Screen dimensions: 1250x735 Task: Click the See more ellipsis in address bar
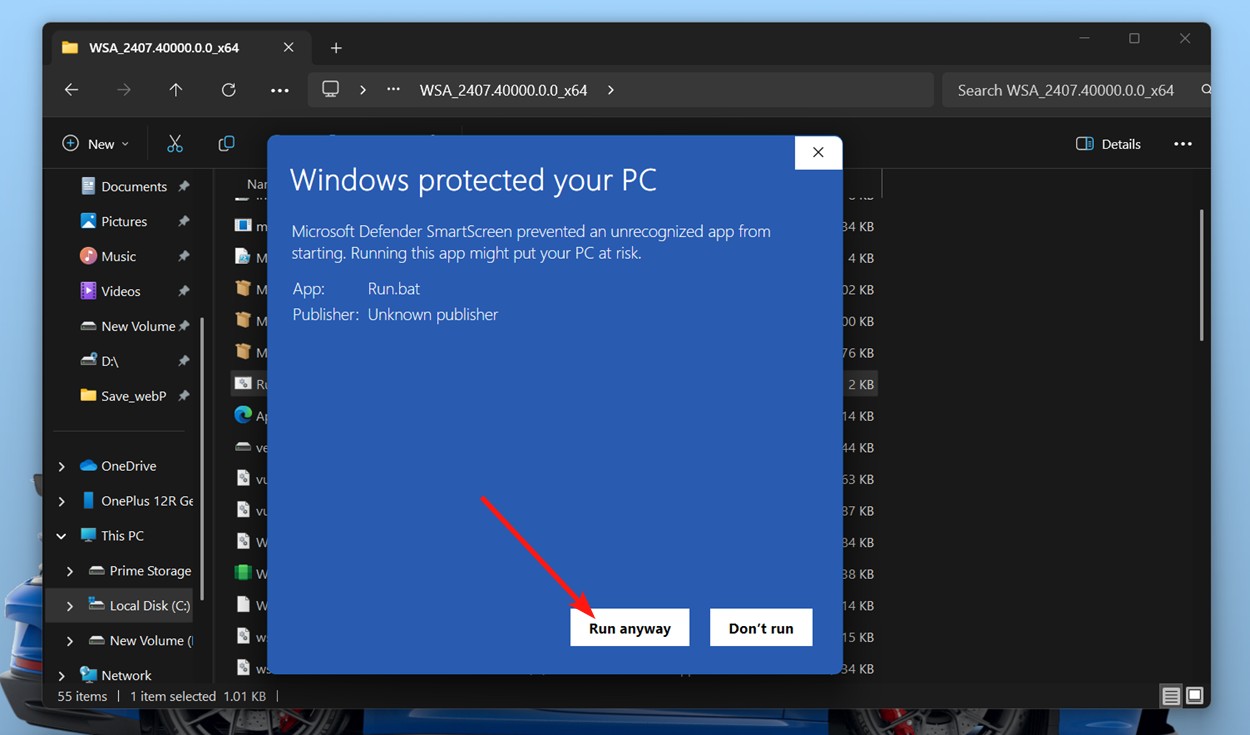[x=393, y=89]
